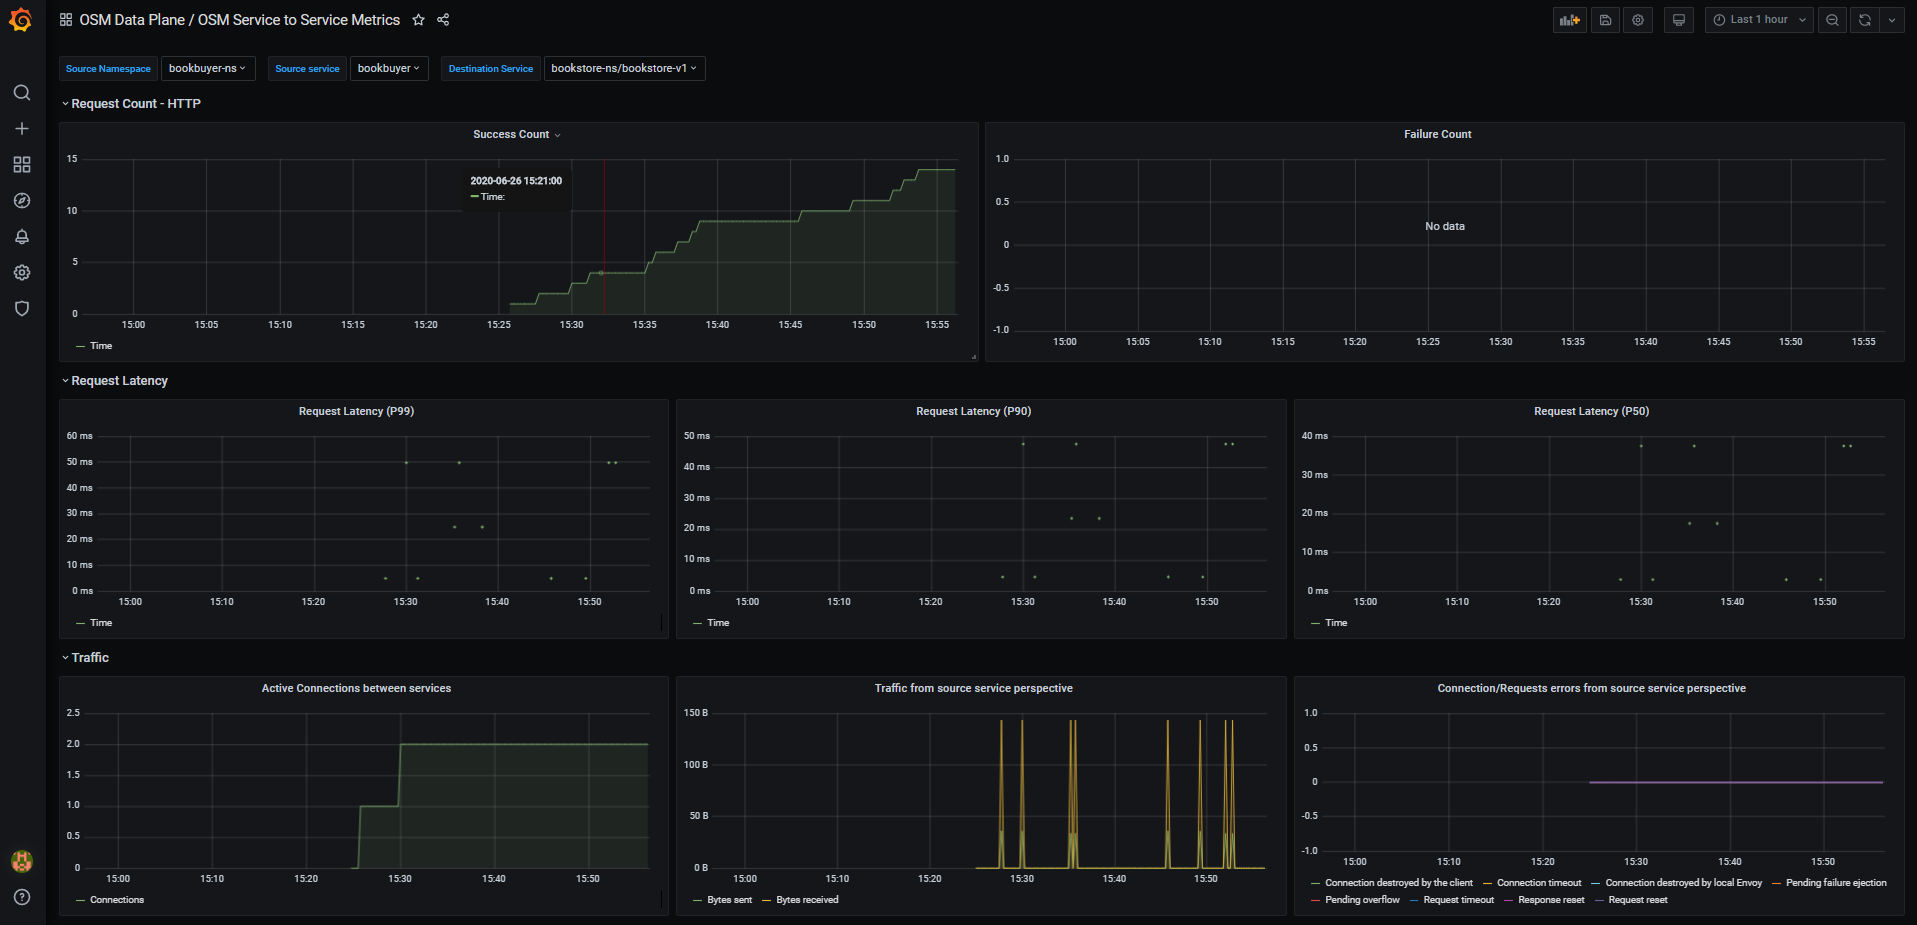Refresh the dashboard
The height and width of the screenshot is (925, 1917).
(x=1865, y=20)
